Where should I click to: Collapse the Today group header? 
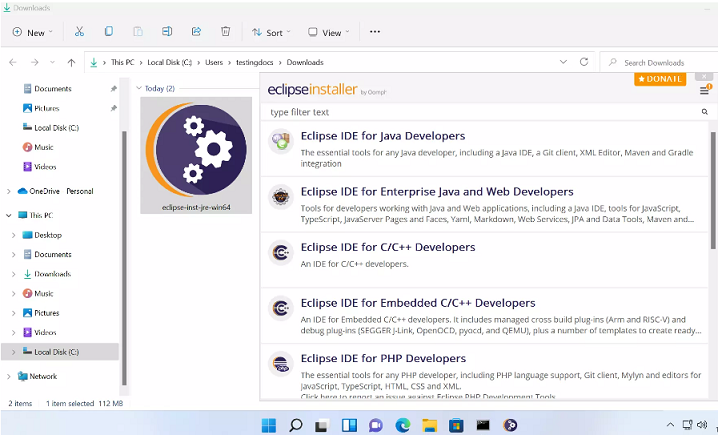tap(139, 88)
